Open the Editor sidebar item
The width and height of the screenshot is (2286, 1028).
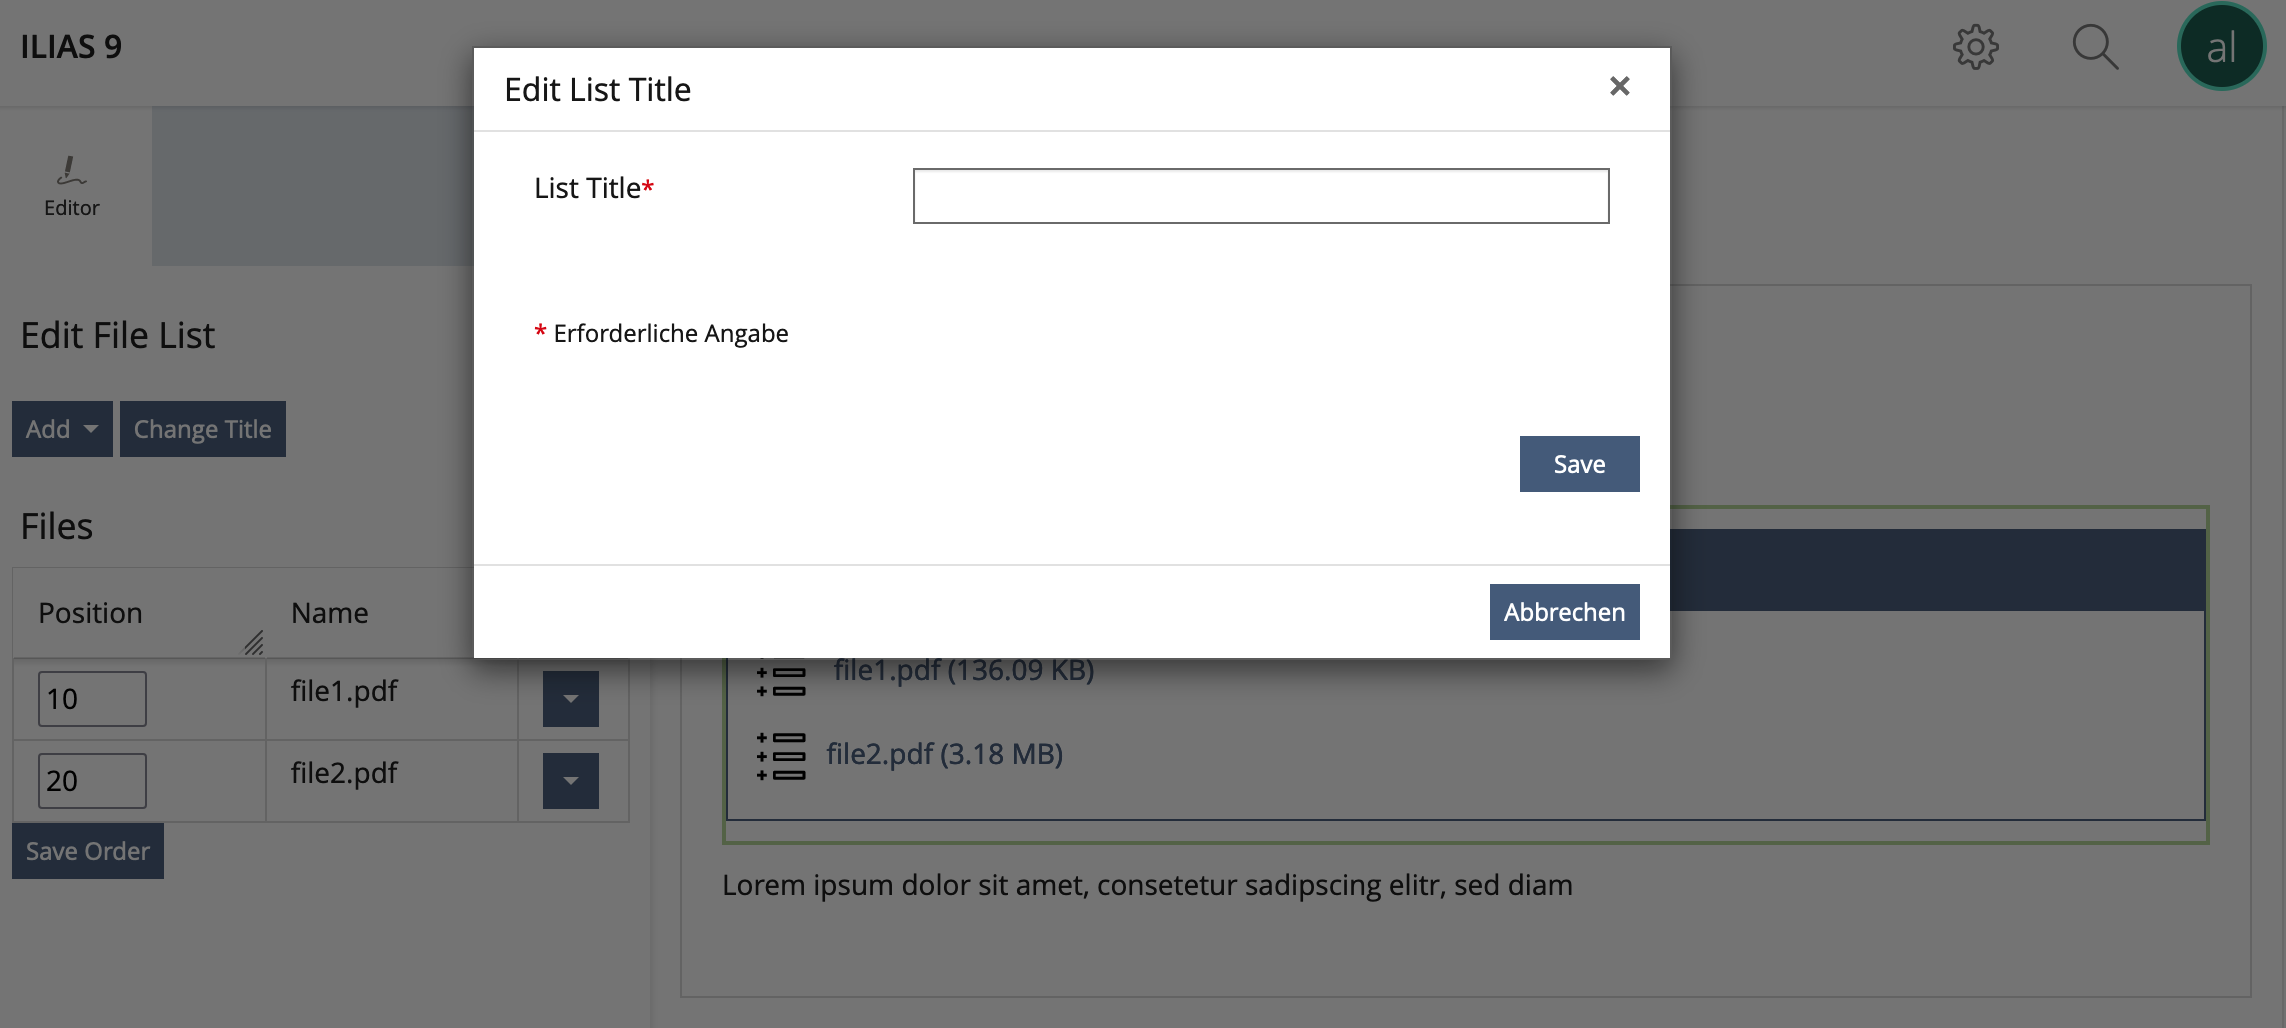click(x=72, y=187)
